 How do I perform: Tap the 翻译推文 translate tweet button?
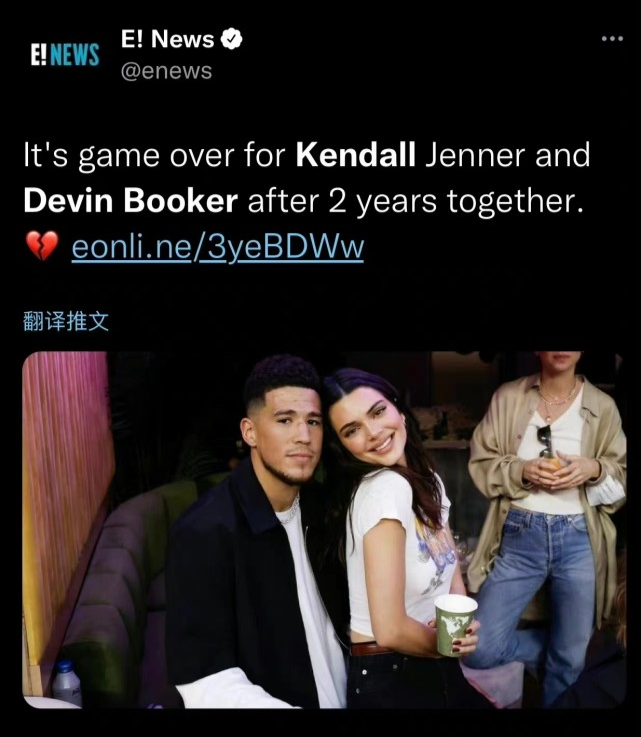point(66,321)
